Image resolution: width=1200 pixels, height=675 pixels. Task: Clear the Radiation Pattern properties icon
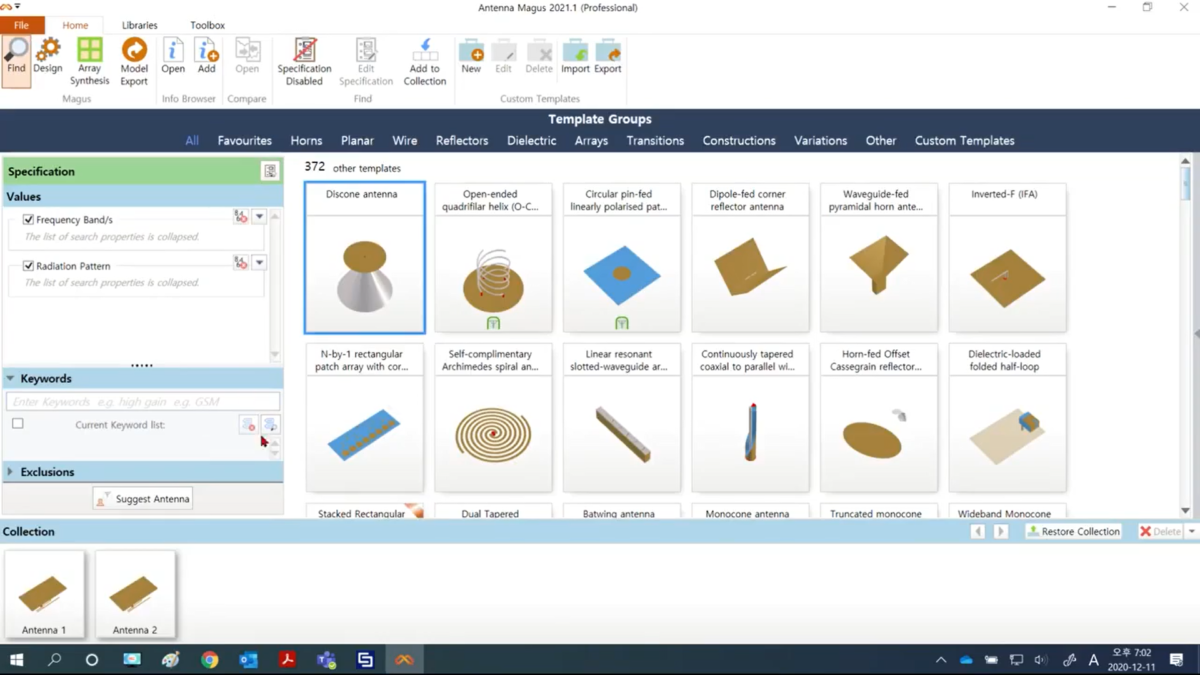tap(241, 263)
